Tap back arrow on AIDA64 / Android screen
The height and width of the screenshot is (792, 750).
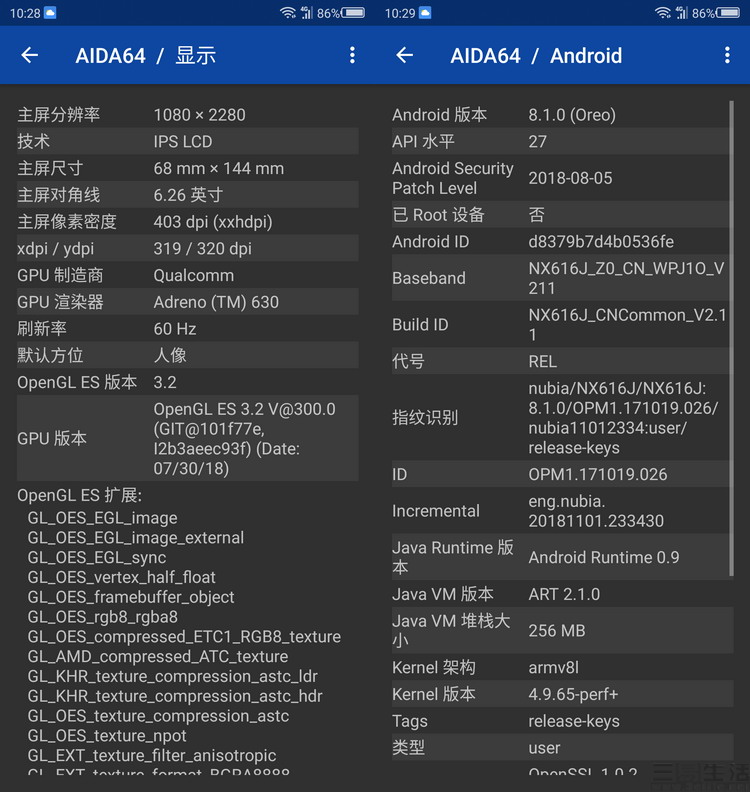point(404,56)
